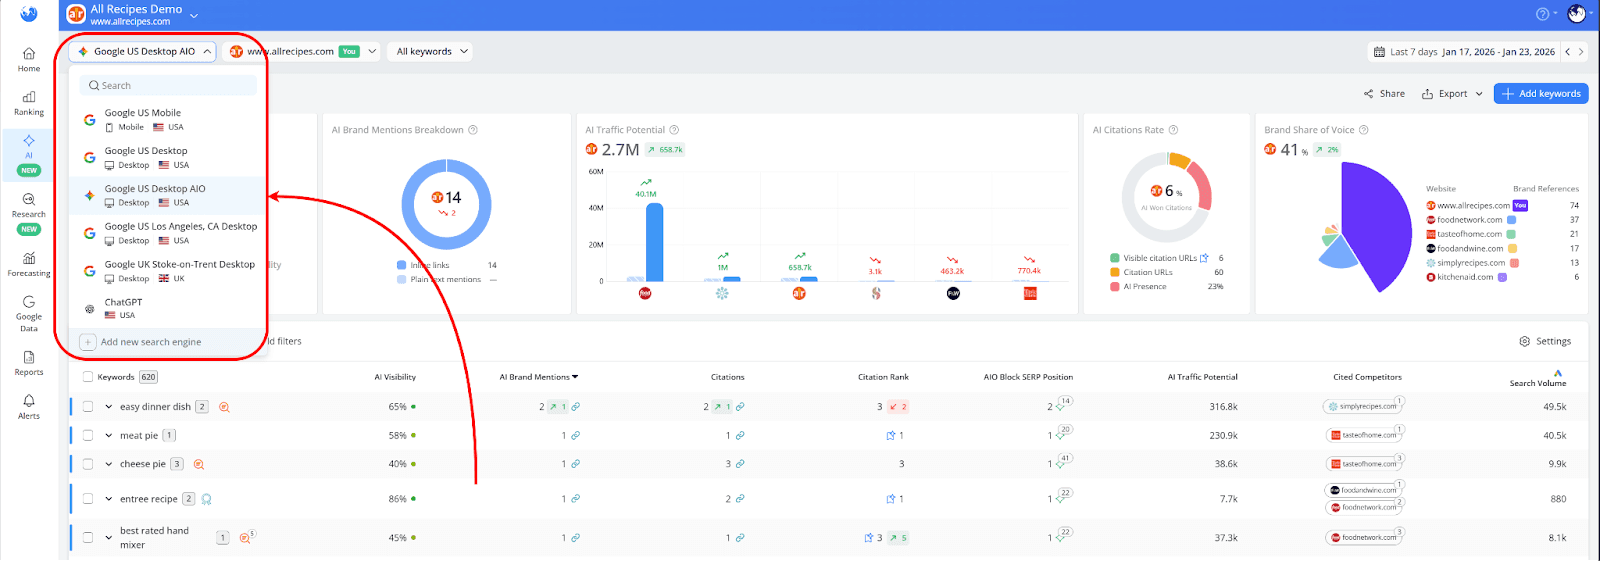Viewport: 1600px width, 561px height.
Task: Select Google UK Stoke-on-Trent Desktop
Action: pyautogui.click(x=168, y=271)
